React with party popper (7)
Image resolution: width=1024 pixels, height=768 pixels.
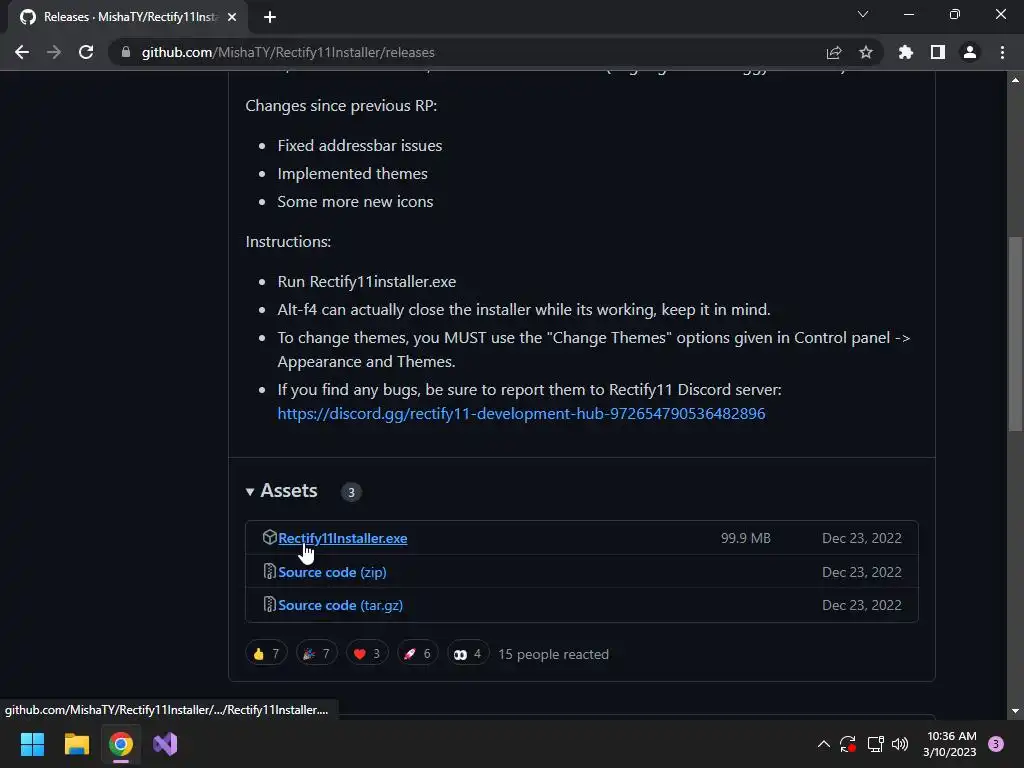(x=317, y=654)
